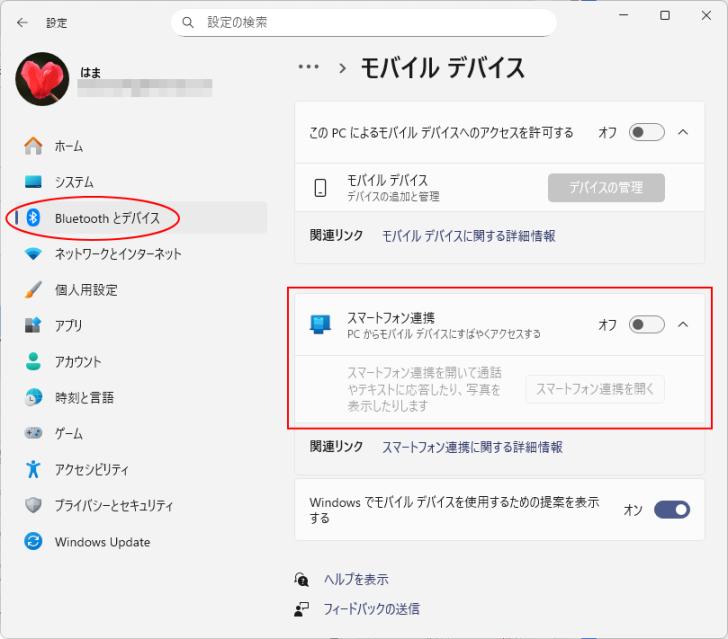Open システム settings category
This screenshot has height=639, width=728.
pyautogui.click(x=139, y=182)
